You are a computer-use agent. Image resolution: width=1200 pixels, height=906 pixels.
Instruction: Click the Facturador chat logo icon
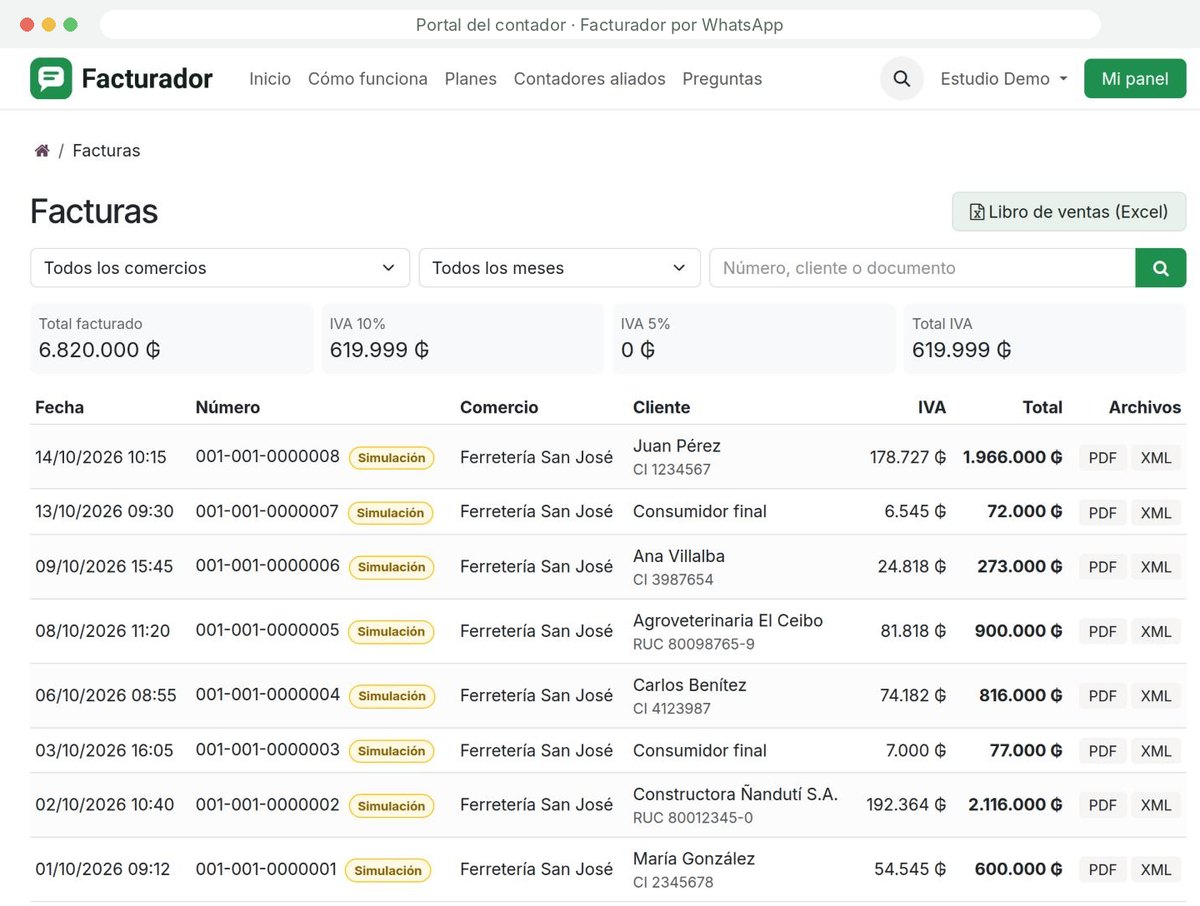click(x=51, y=78)
